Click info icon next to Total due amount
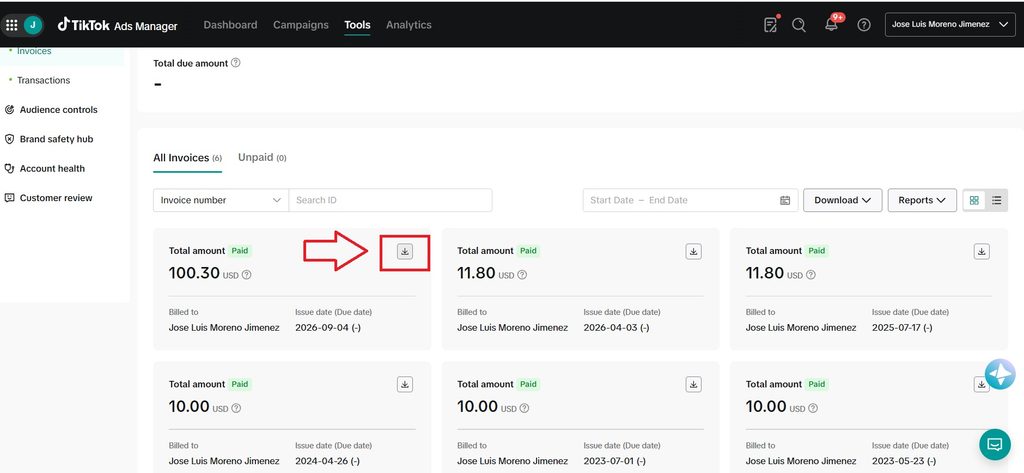Viewport: 1024px width, 473px height. click(236, 63)
